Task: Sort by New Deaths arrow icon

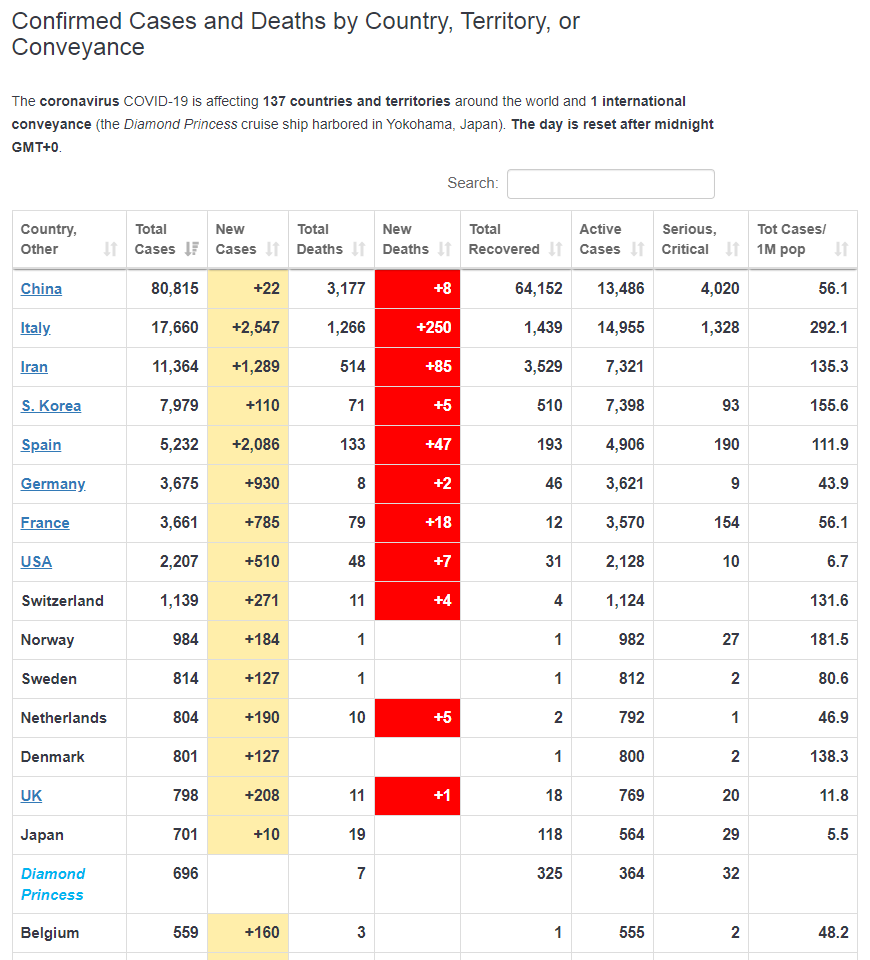Action: [x=444, y=249]
